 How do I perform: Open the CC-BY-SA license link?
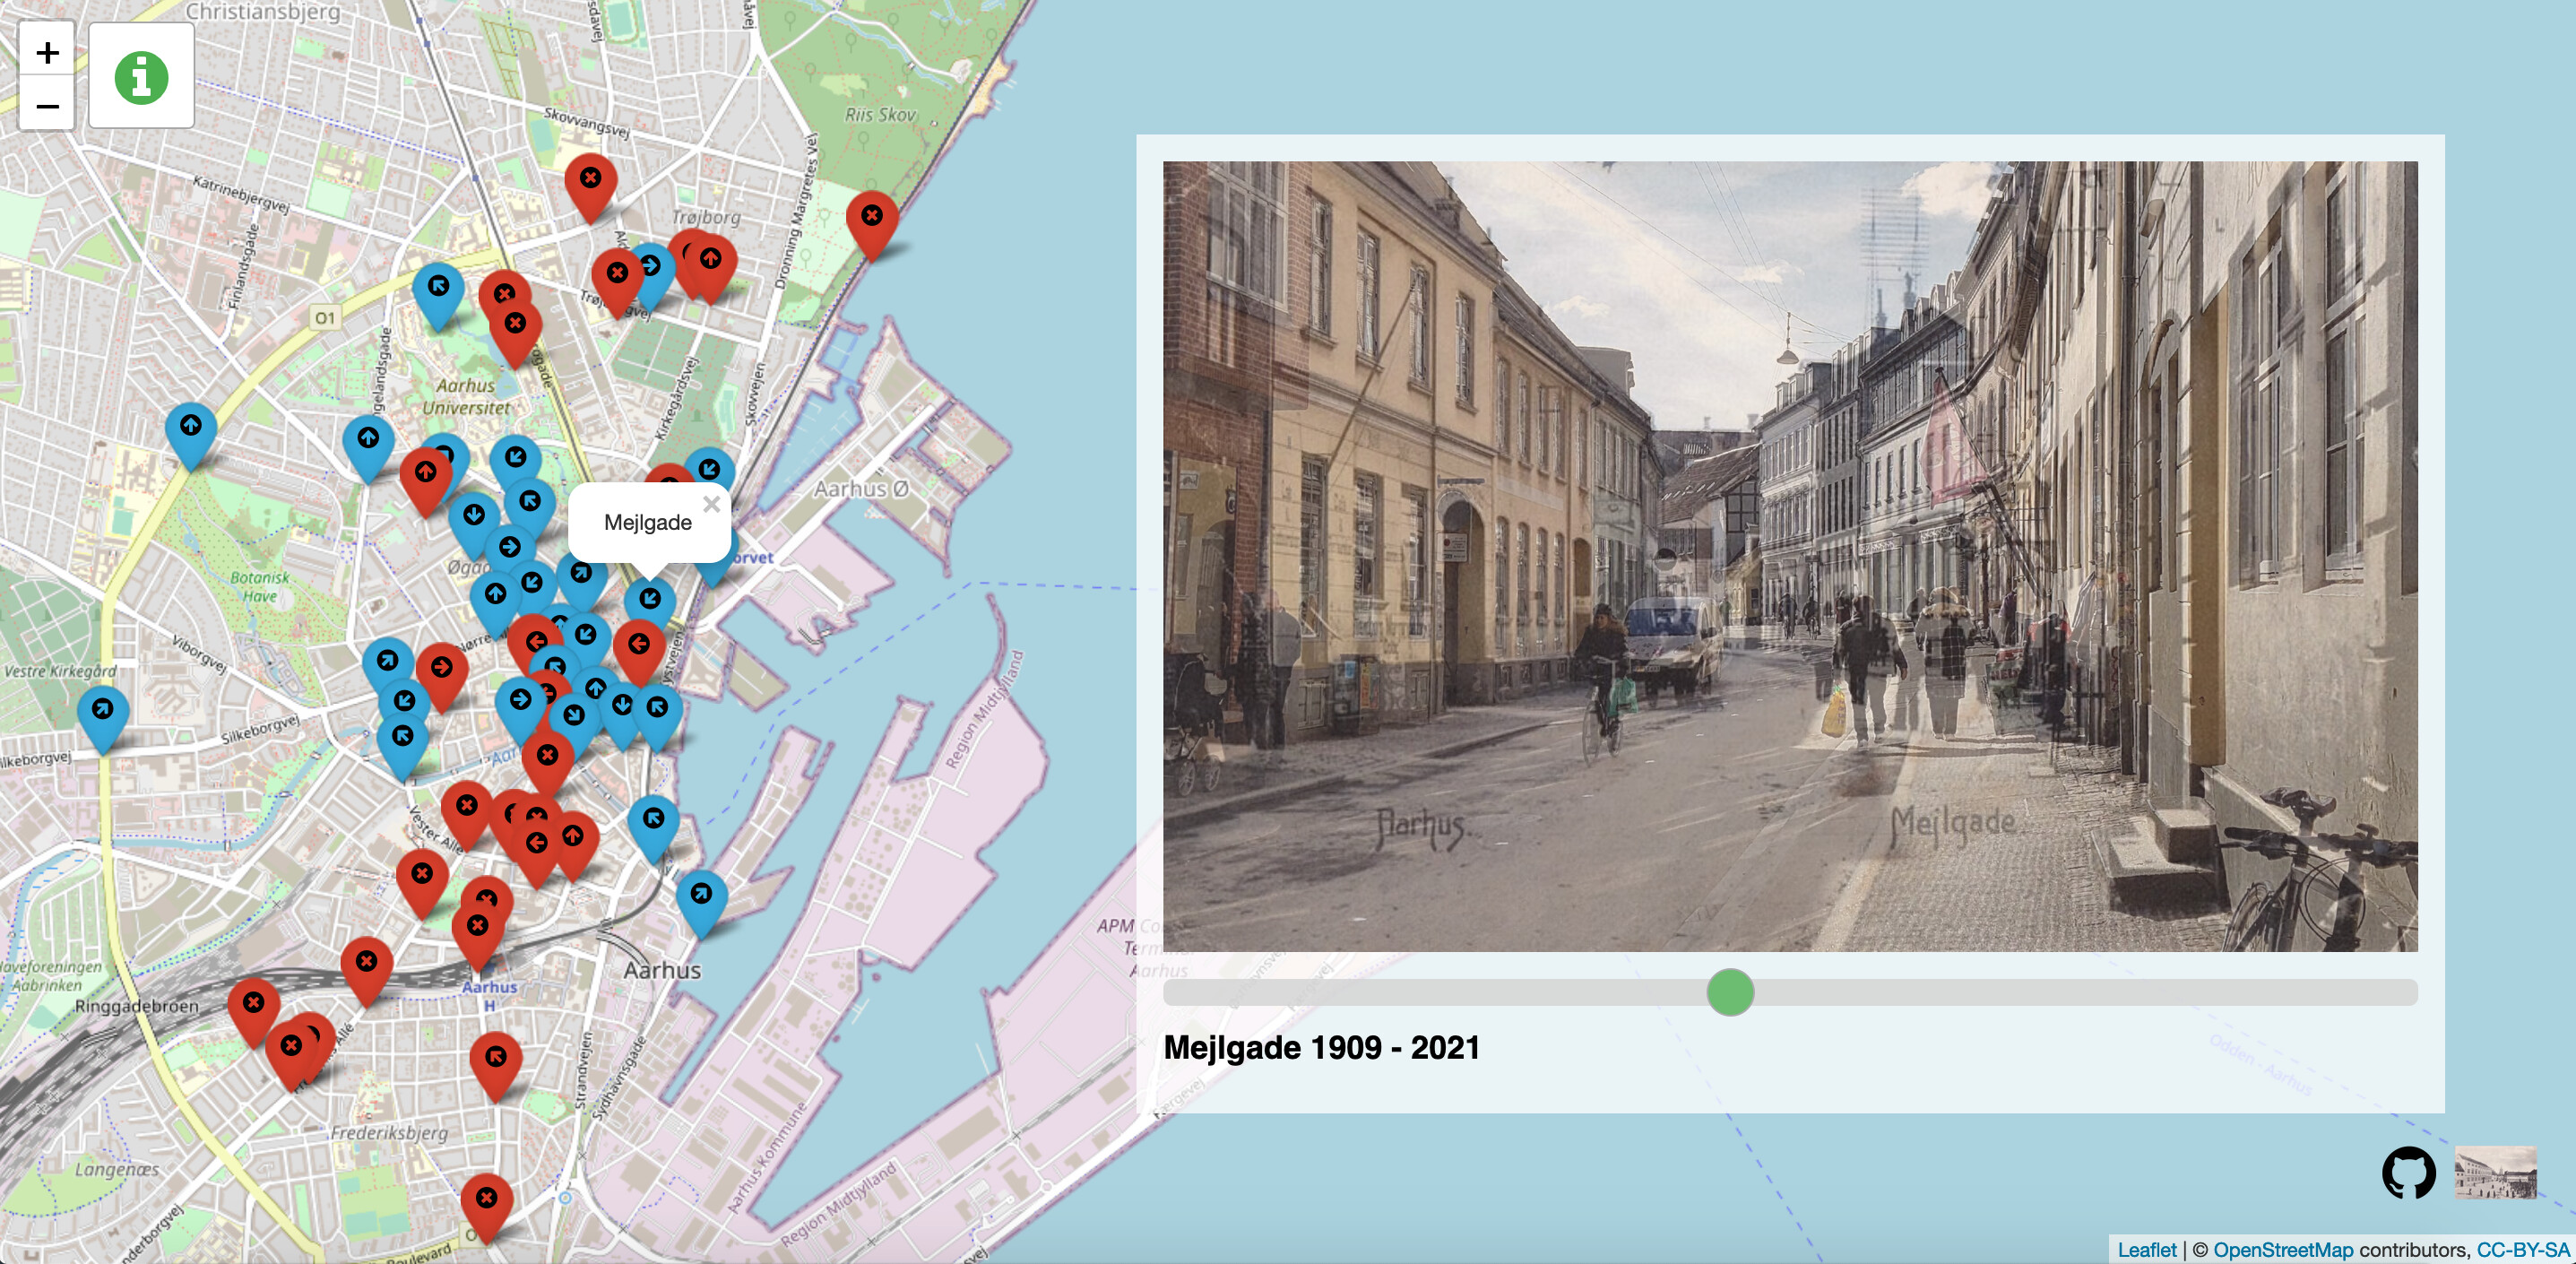point(2522,1250)
